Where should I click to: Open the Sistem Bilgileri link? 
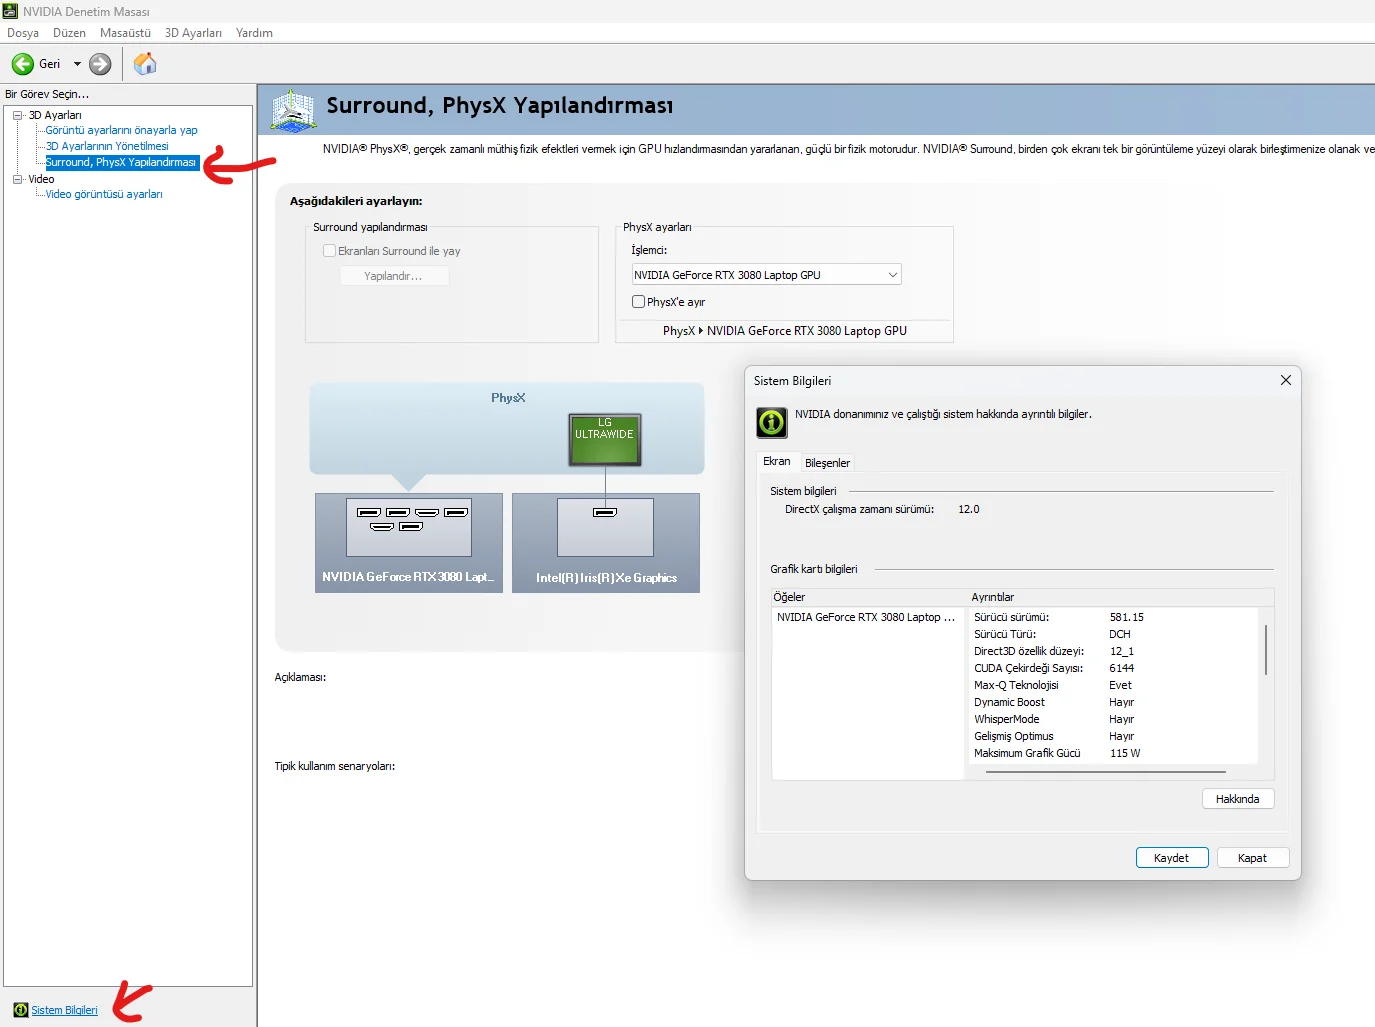tap(65, 1010)
